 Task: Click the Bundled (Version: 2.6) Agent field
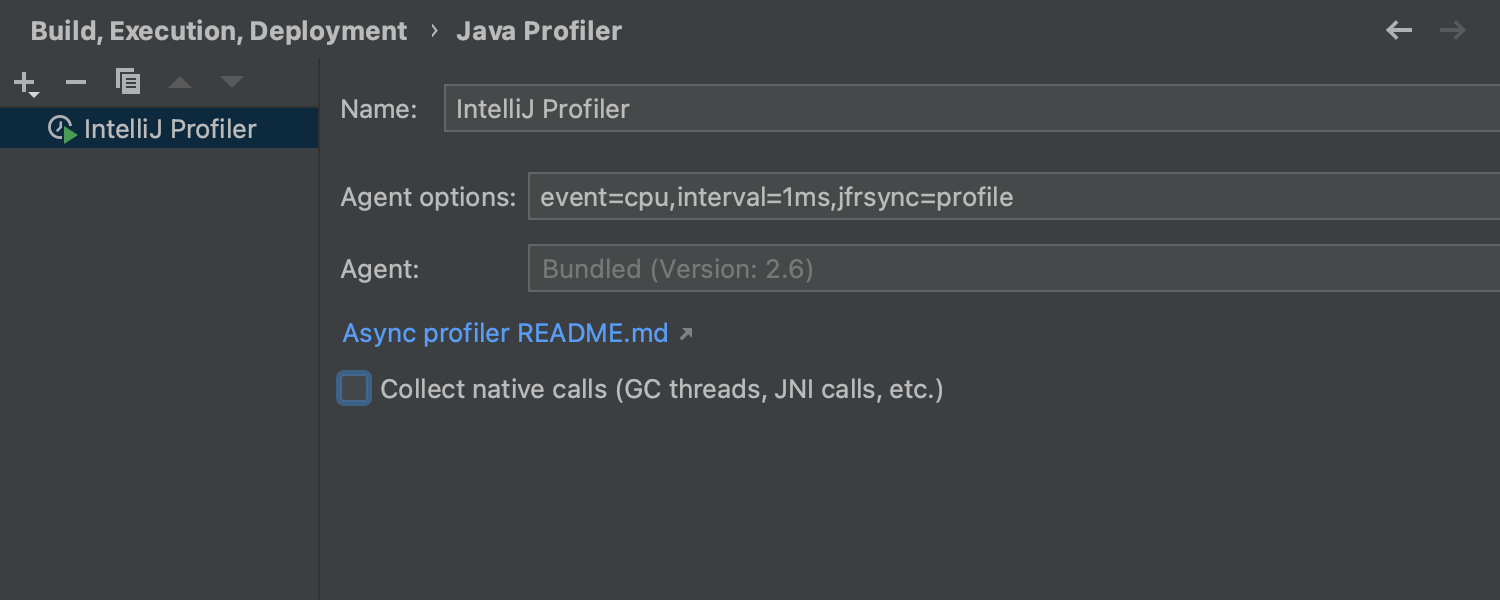point(1010,269)
